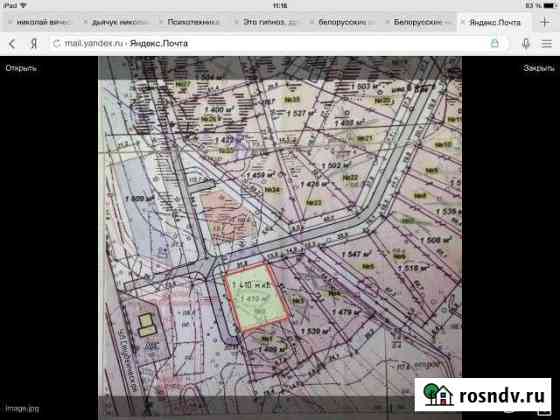Close the Яндекс.Почта tab with its x
The image size is (560, 420).
click(462, 22)
